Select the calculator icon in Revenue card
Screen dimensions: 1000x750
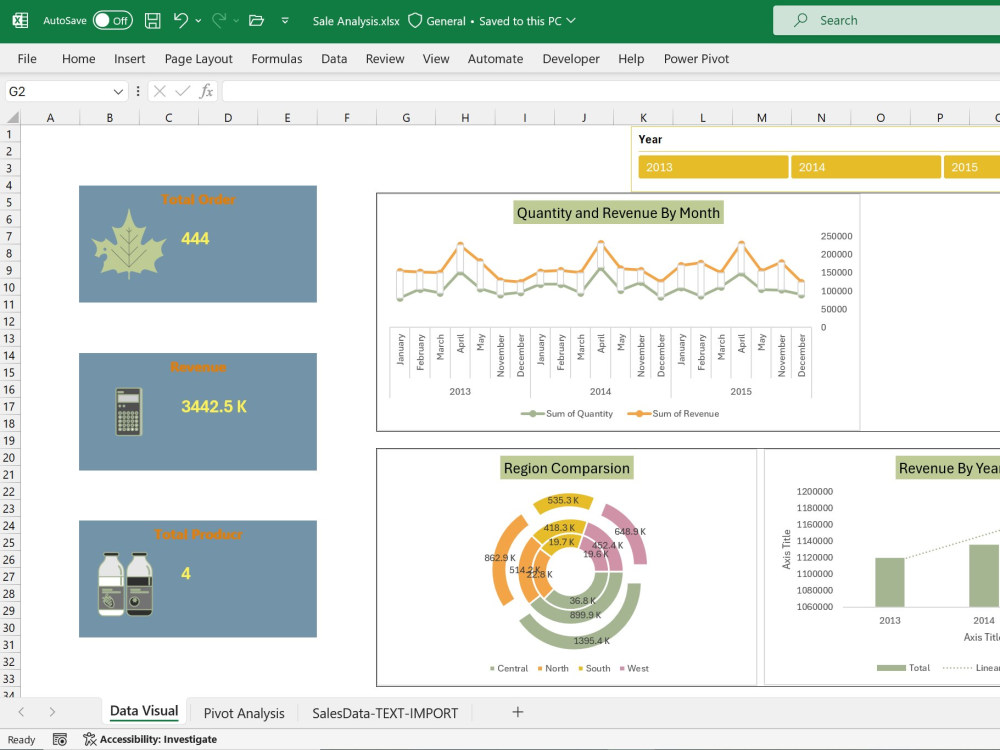128,412
